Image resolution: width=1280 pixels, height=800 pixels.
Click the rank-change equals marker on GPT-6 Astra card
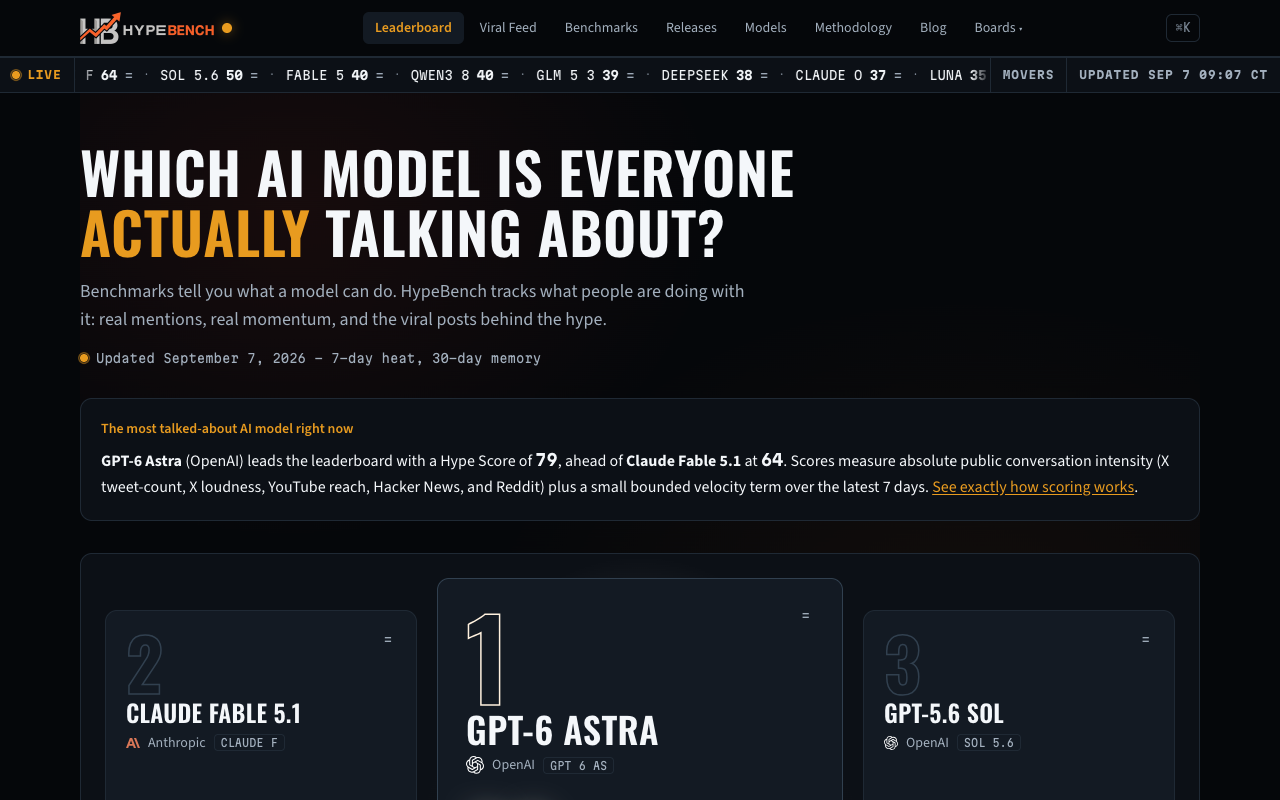pyautogui.click(x=805, y=615)
